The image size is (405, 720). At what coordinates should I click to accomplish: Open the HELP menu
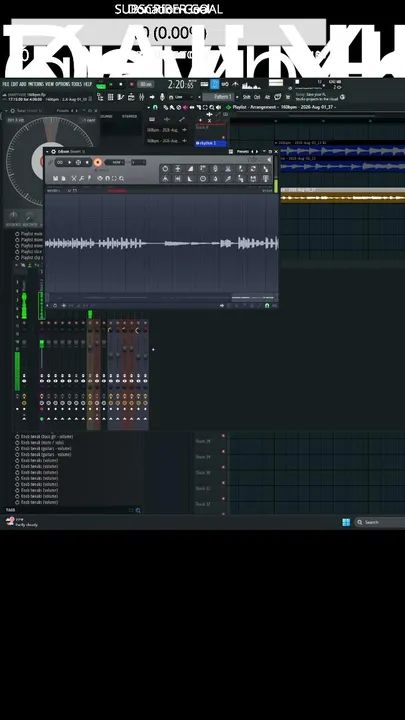(x=87, y=84)
